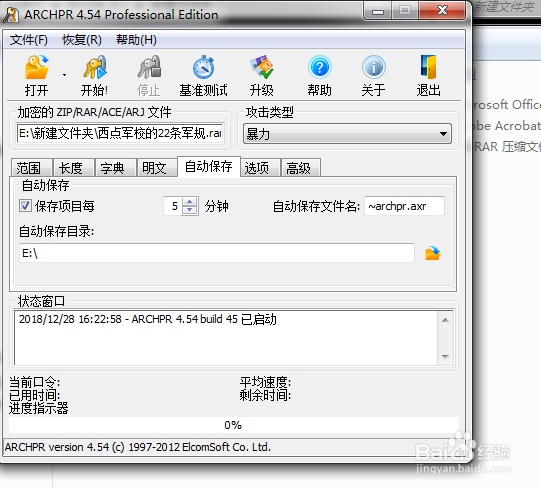Close the ARCHPR window
The height and width of the screenshot is (488, 541).
click(x=442, y=11)
